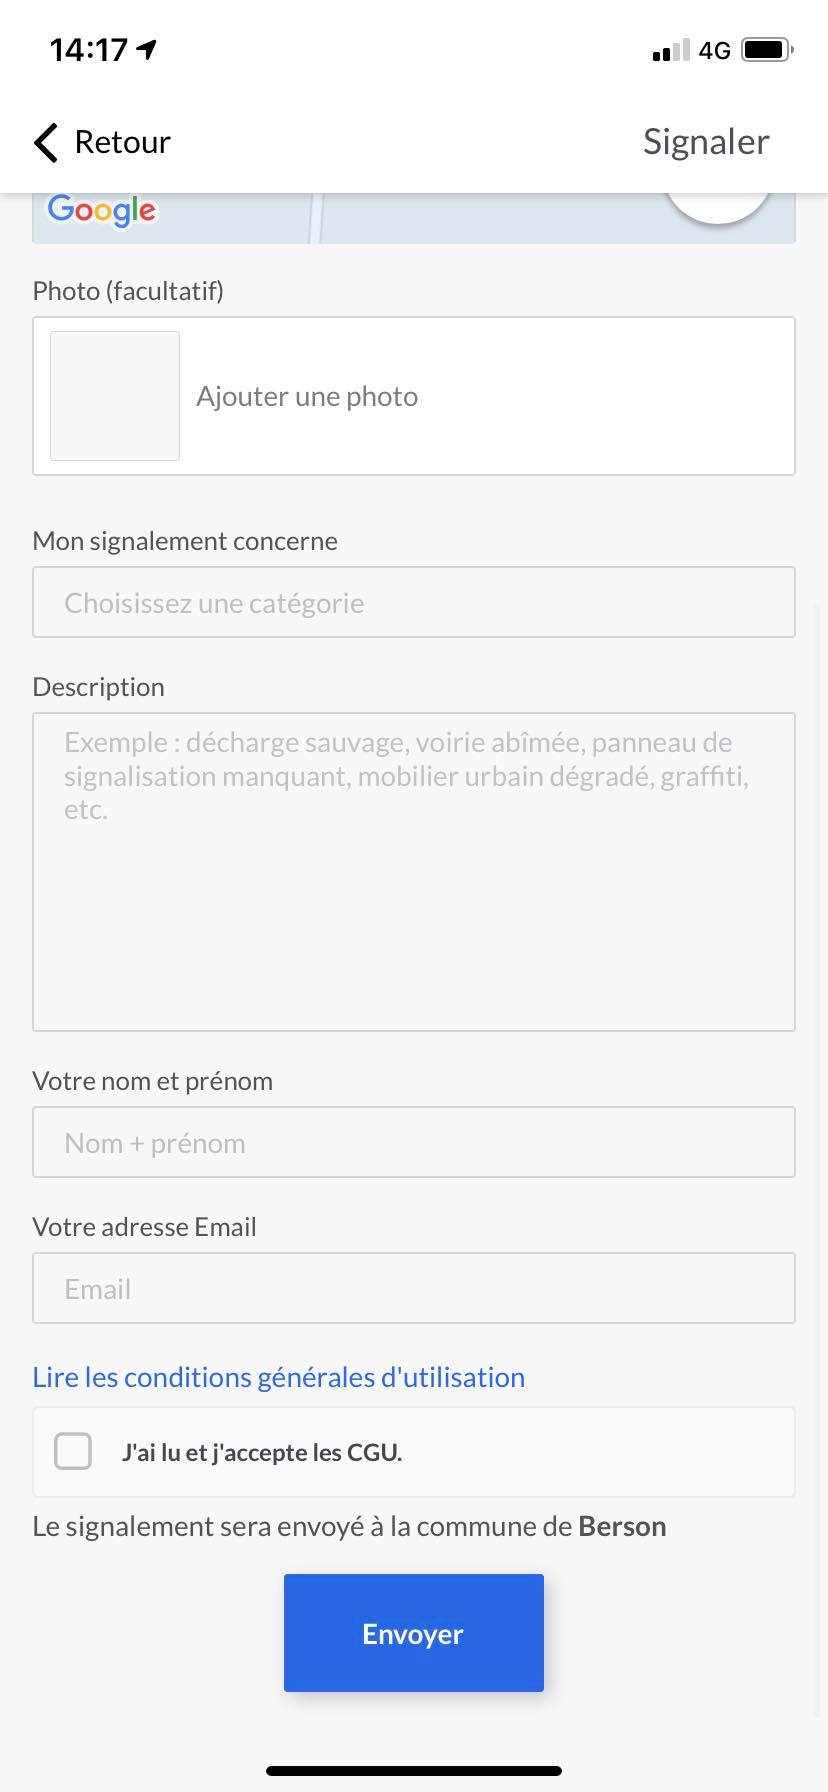Submit the report with Envoyer
828x1792 pixels.
[x=414, y=1633]
